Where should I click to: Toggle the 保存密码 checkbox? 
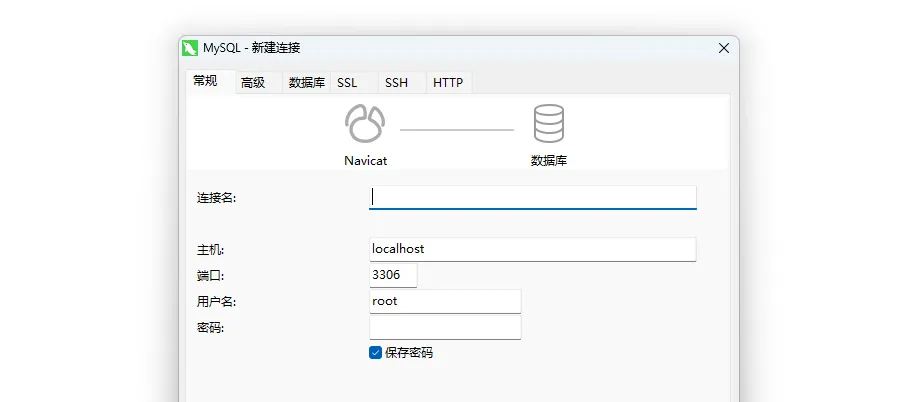pos(376,352)
